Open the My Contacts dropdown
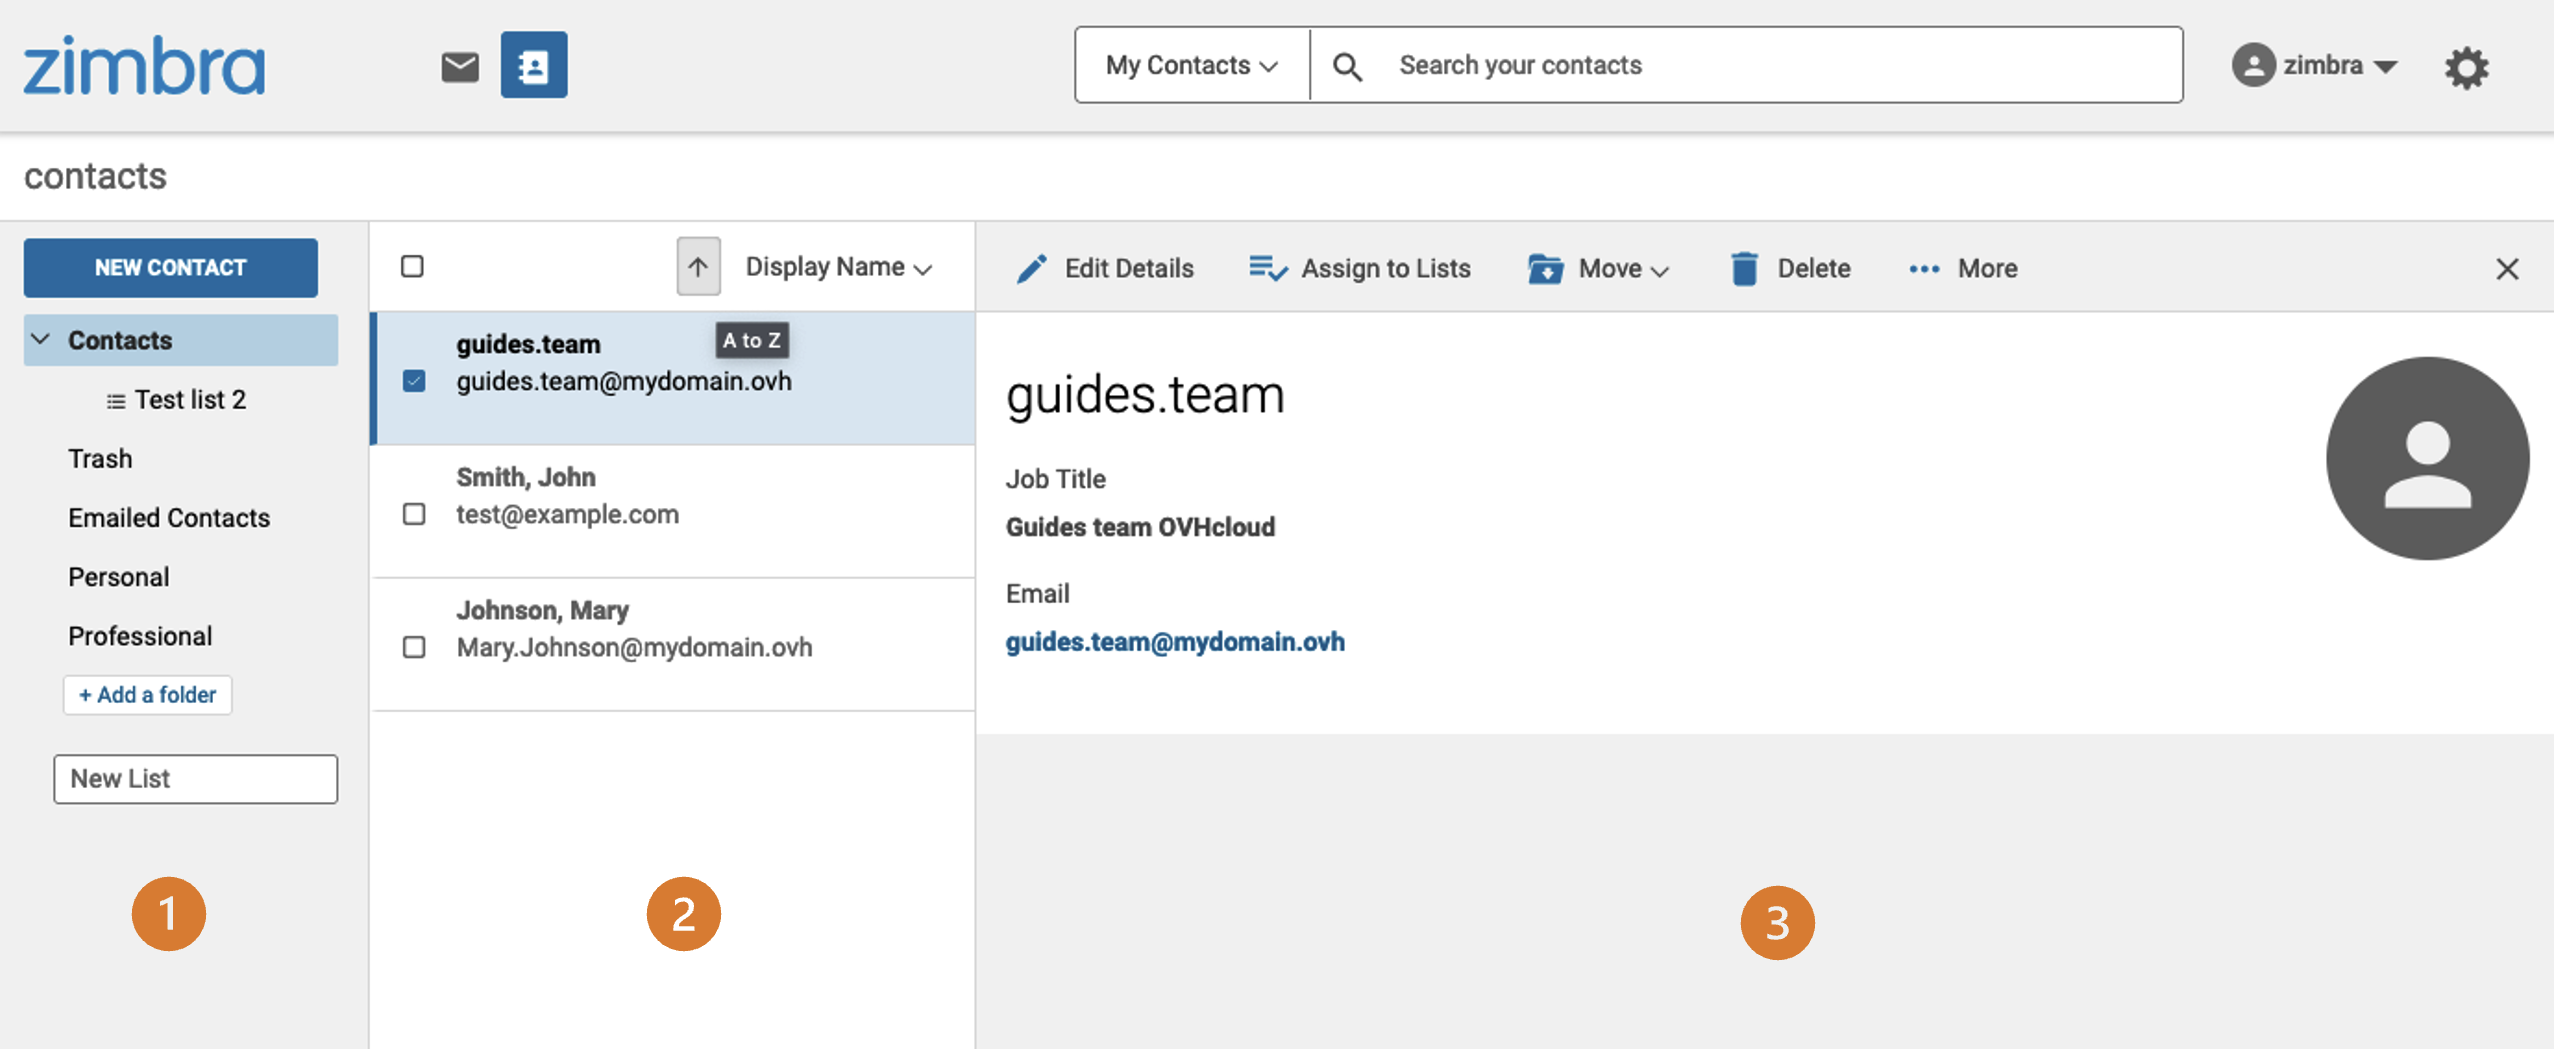Viewport: 2555px width, 1049px height. point(1190,64)
